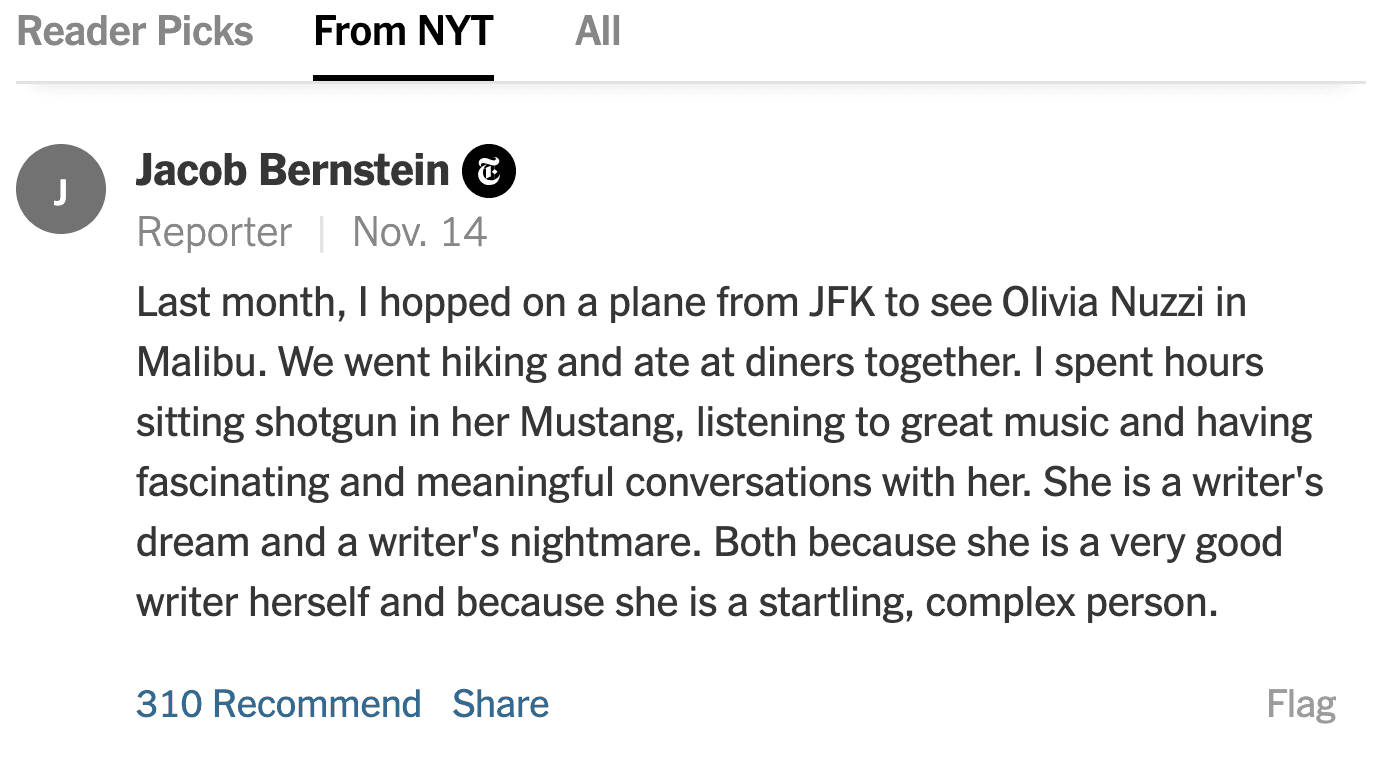Open the All comments tab
This screenshot has width=1382, height=760.
pyautogui.click(x=598, y=32)
